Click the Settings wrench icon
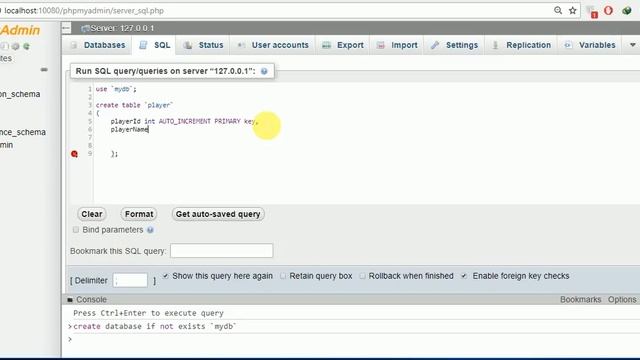This screenshot has height=360, width=640. pos(435,45)
